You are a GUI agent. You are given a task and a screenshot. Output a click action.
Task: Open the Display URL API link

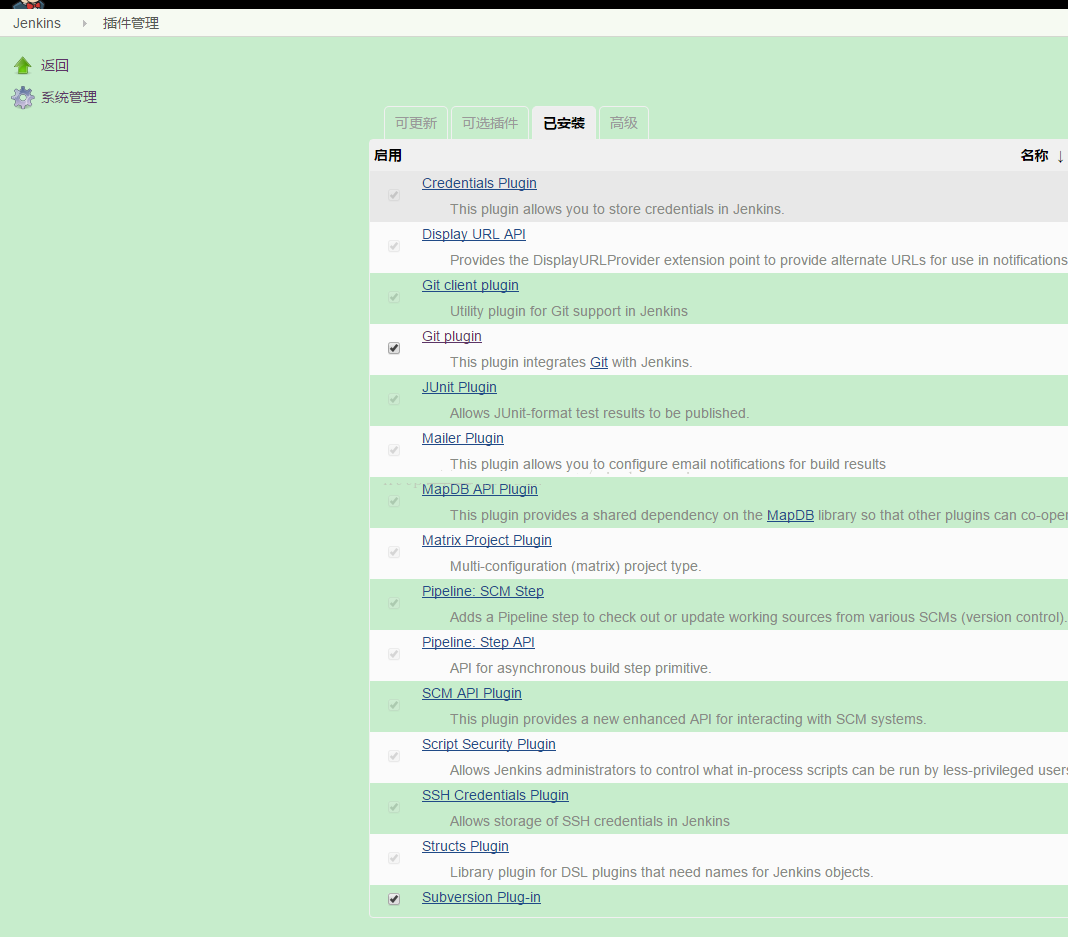[473, 234]
